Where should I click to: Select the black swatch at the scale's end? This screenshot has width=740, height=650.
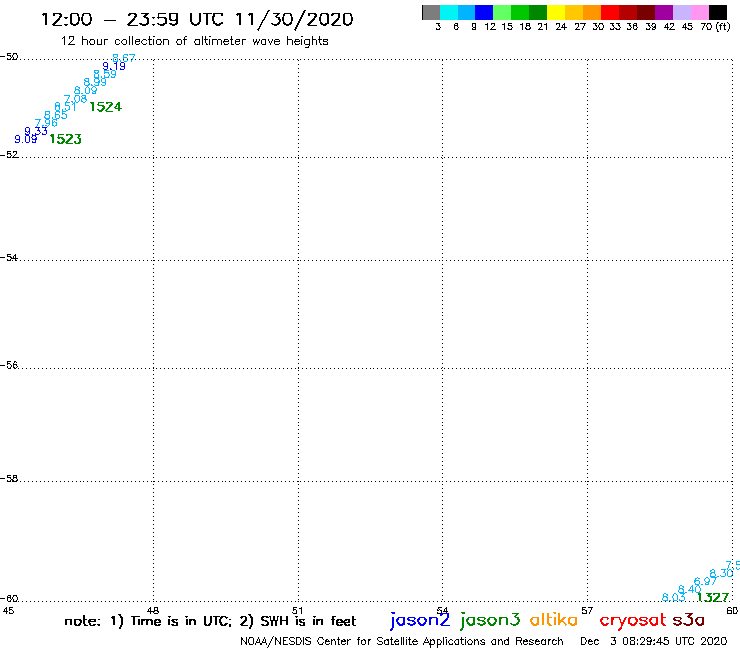coord(717,12)
